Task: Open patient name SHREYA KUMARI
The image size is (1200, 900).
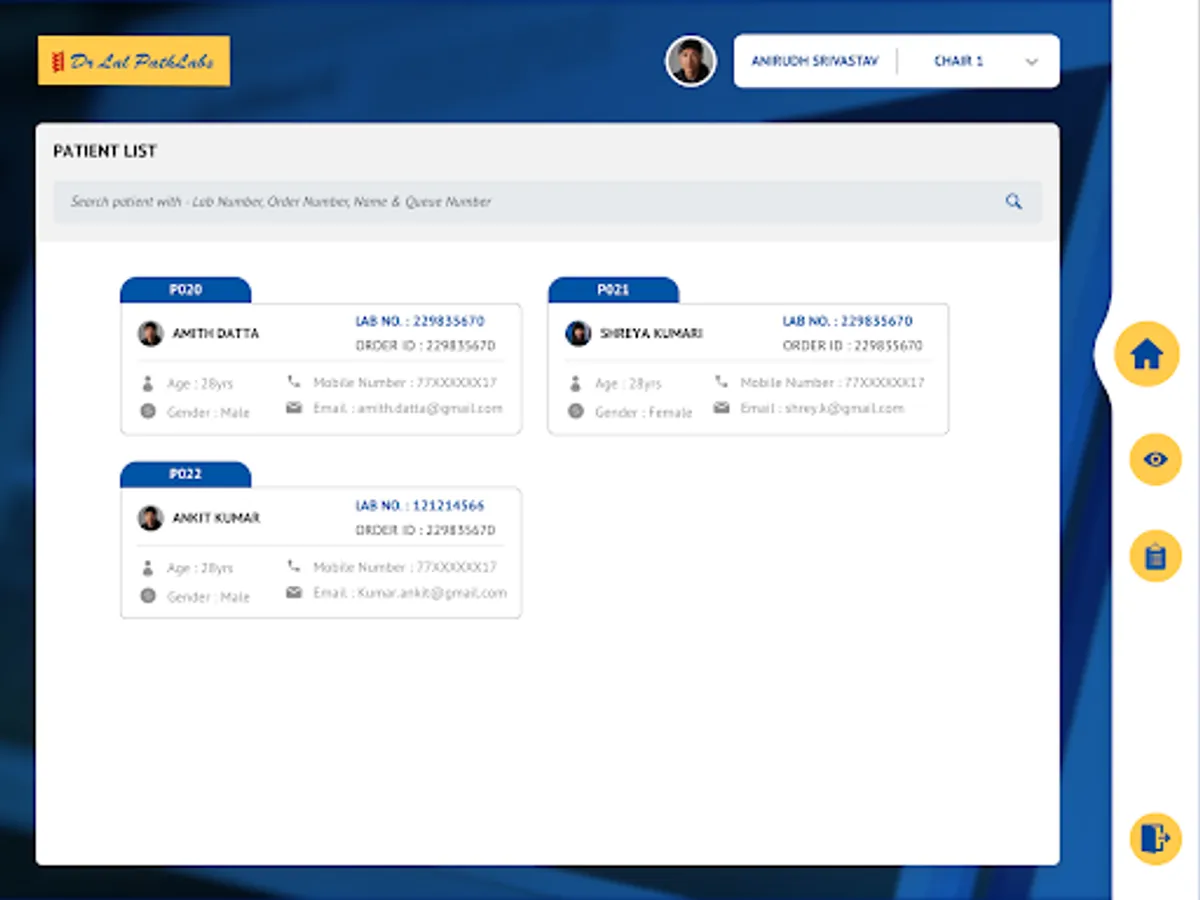Action: click(651, 333)
